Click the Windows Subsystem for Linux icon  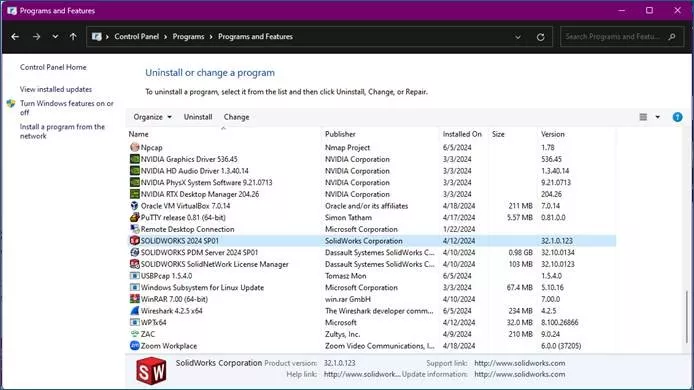135,287
